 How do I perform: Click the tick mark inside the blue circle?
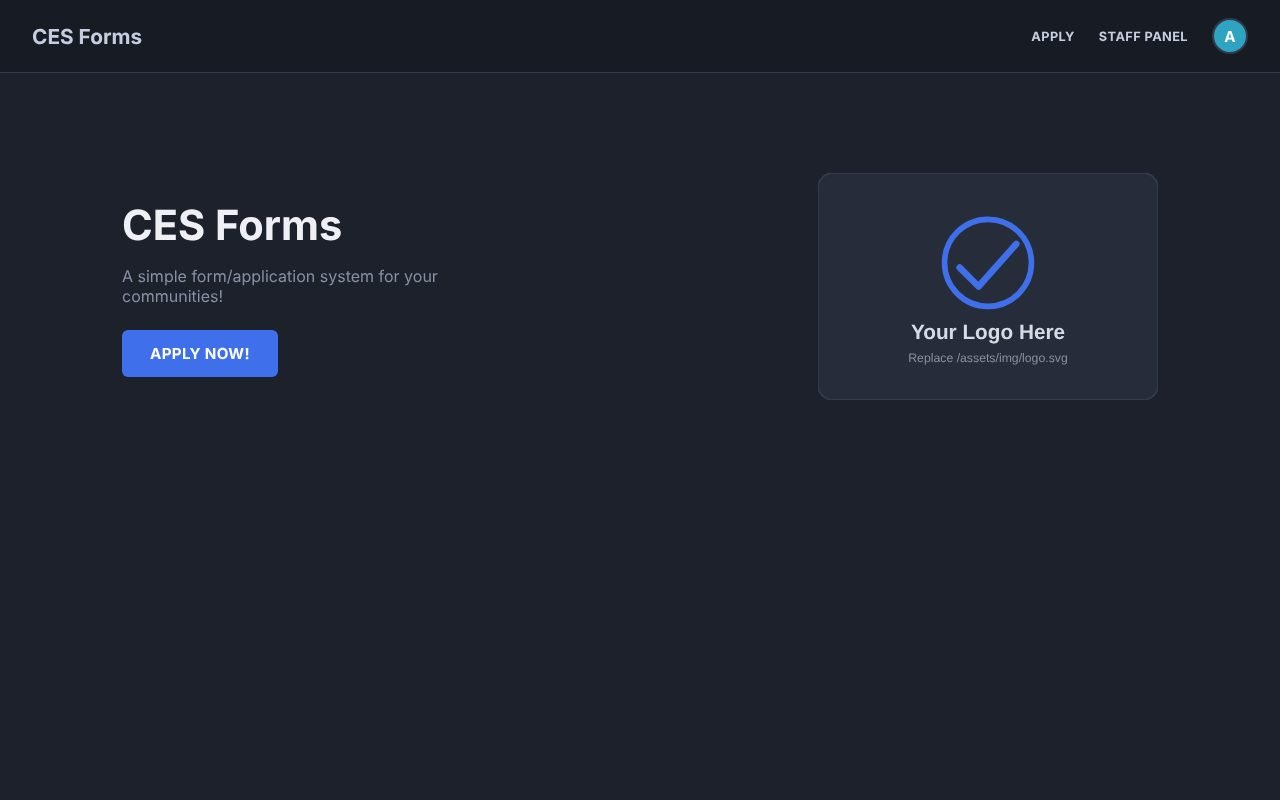pyautogui.click(x=988, y=265)
